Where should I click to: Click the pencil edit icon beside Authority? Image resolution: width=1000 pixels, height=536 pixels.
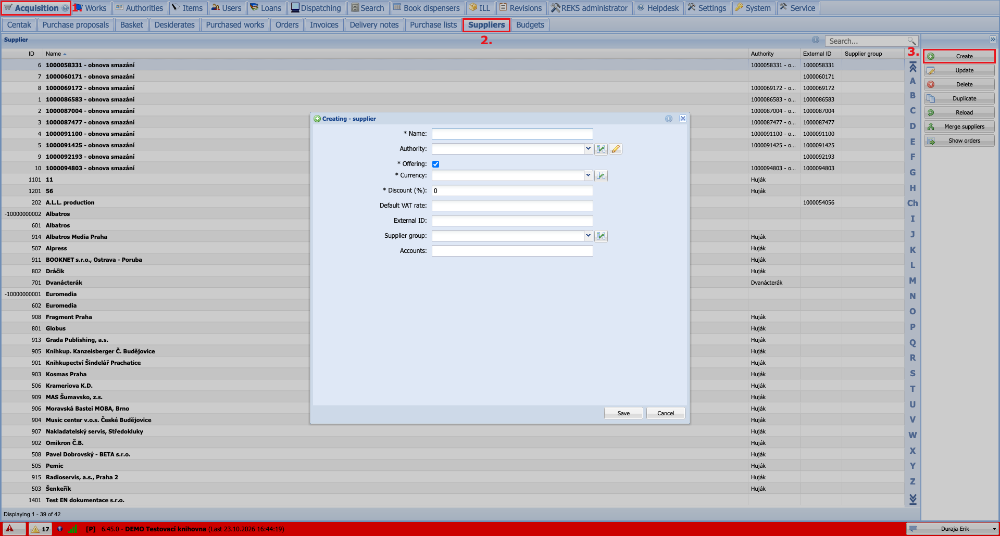point(615,149)
